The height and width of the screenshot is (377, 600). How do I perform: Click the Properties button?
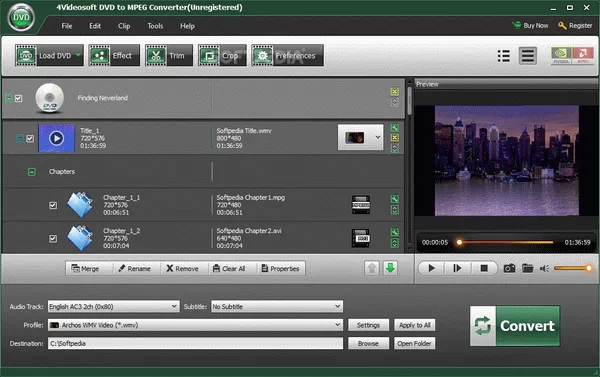pos(280,269)
